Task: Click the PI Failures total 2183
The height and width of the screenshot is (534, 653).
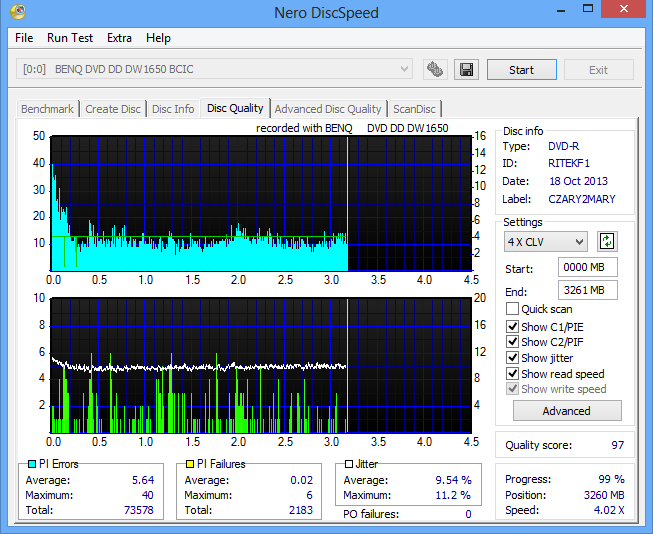Action: click(x=301, y=510)
